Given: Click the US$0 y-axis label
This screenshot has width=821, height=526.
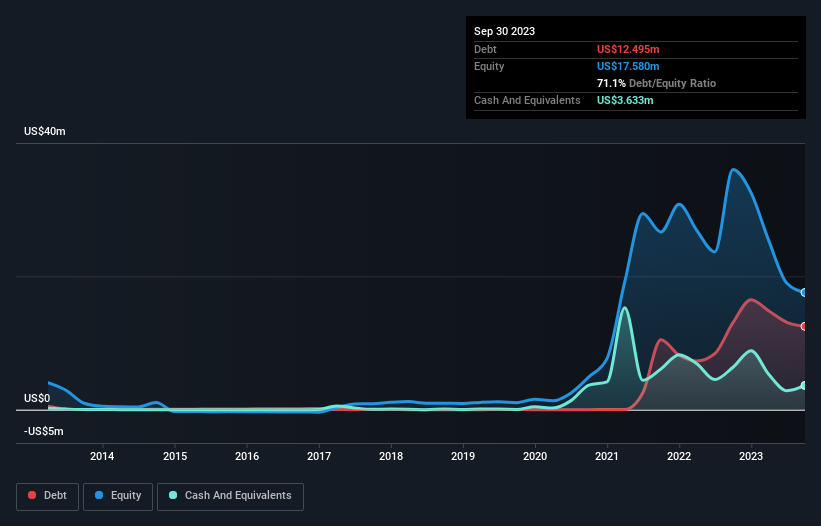Looking at the screenshot, I should click(37, 398).
